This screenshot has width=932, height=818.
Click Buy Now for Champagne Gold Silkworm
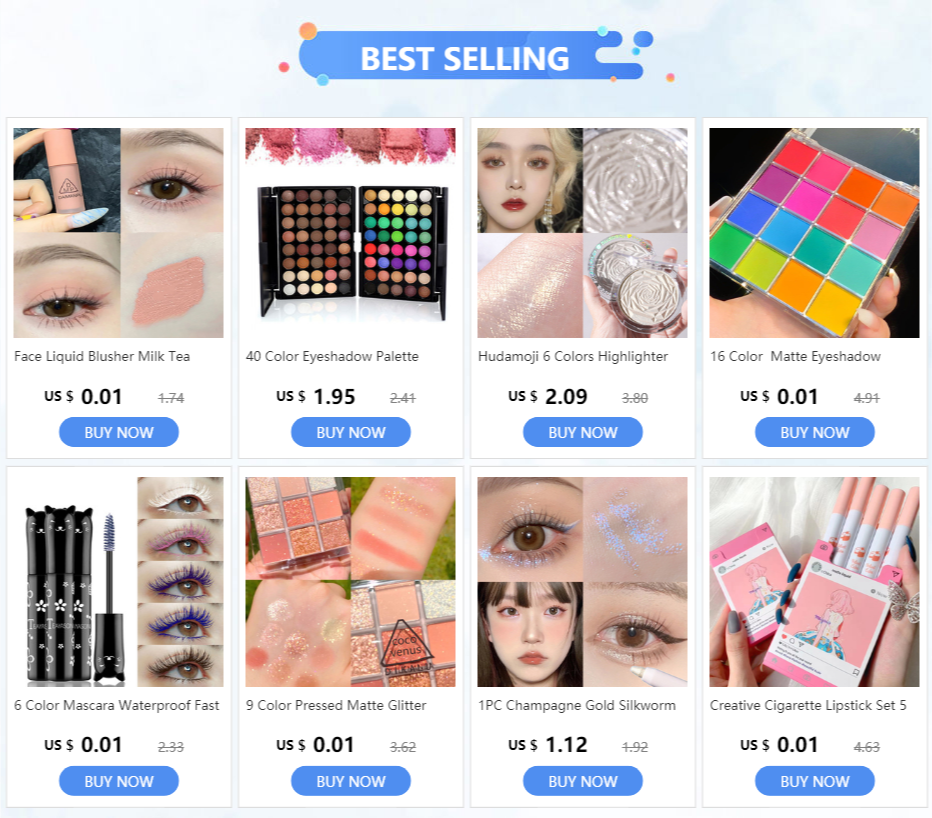tap(583, 781)
